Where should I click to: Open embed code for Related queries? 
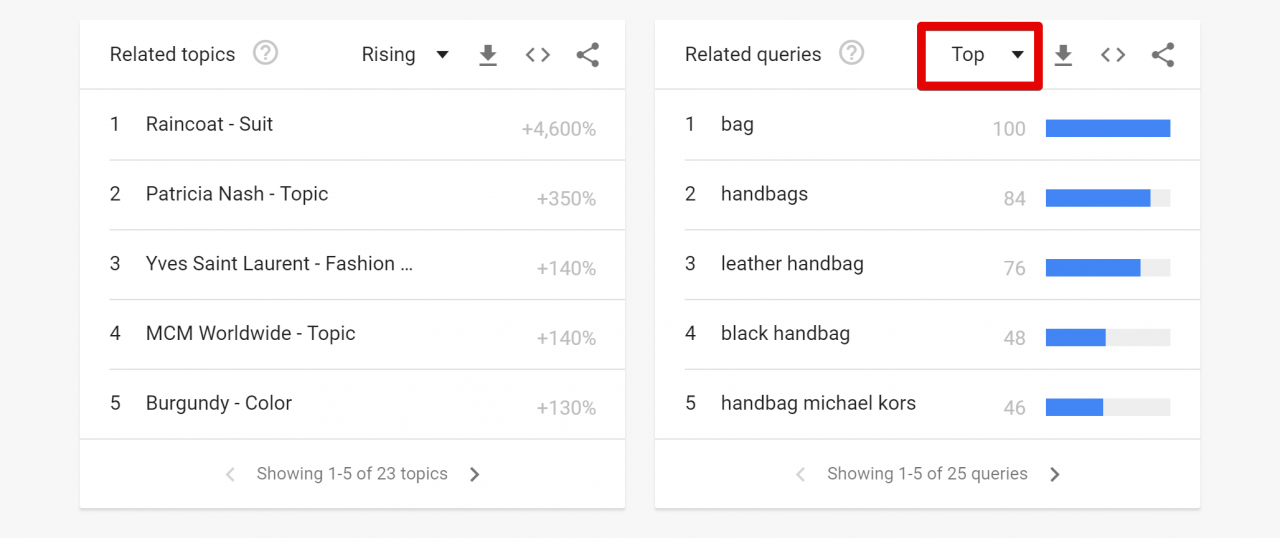pyautogui.click(x=1113, y=55)
